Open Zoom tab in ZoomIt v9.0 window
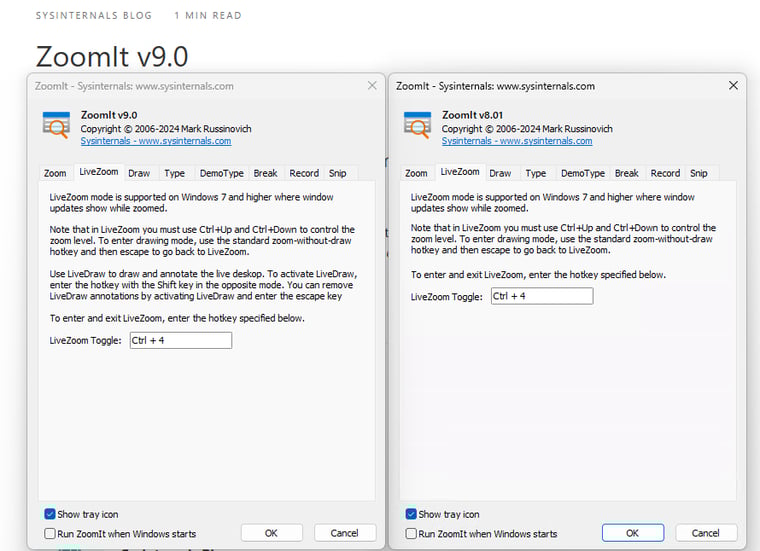Screen dimensions: 760x551 [x=55, y=173]
